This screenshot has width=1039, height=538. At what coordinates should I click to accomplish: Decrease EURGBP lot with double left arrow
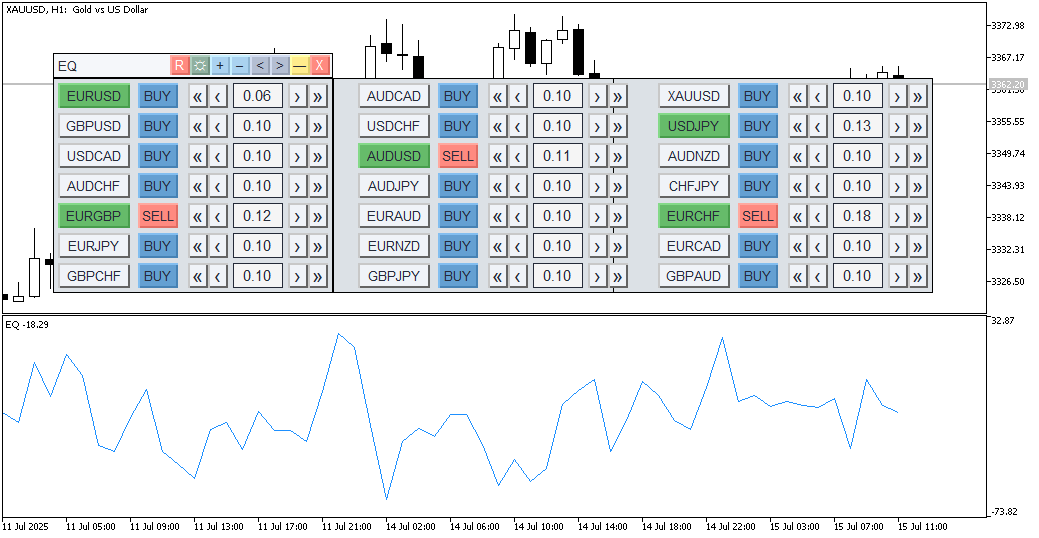click(x=197, y=216)
